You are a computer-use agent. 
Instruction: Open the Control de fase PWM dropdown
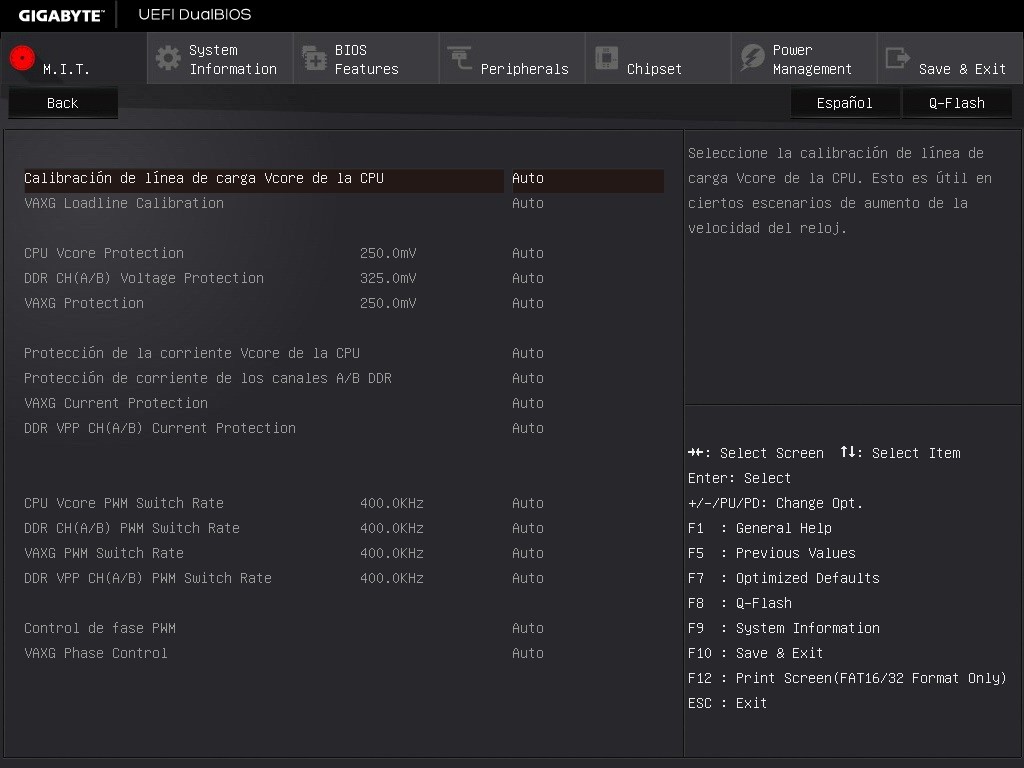528,628
